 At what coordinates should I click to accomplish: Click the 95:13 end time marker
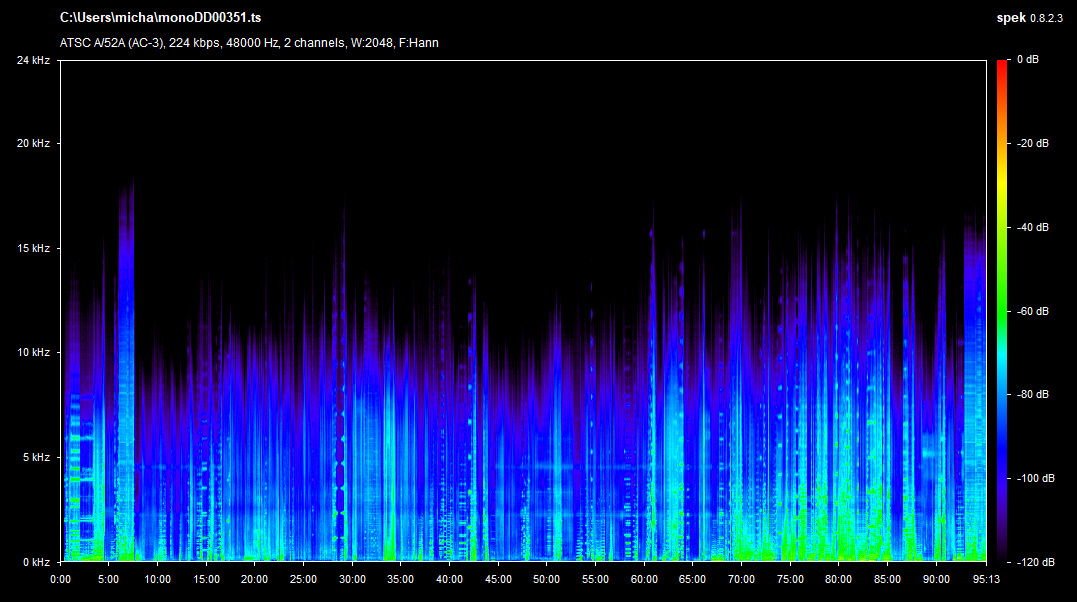[986, 579]
